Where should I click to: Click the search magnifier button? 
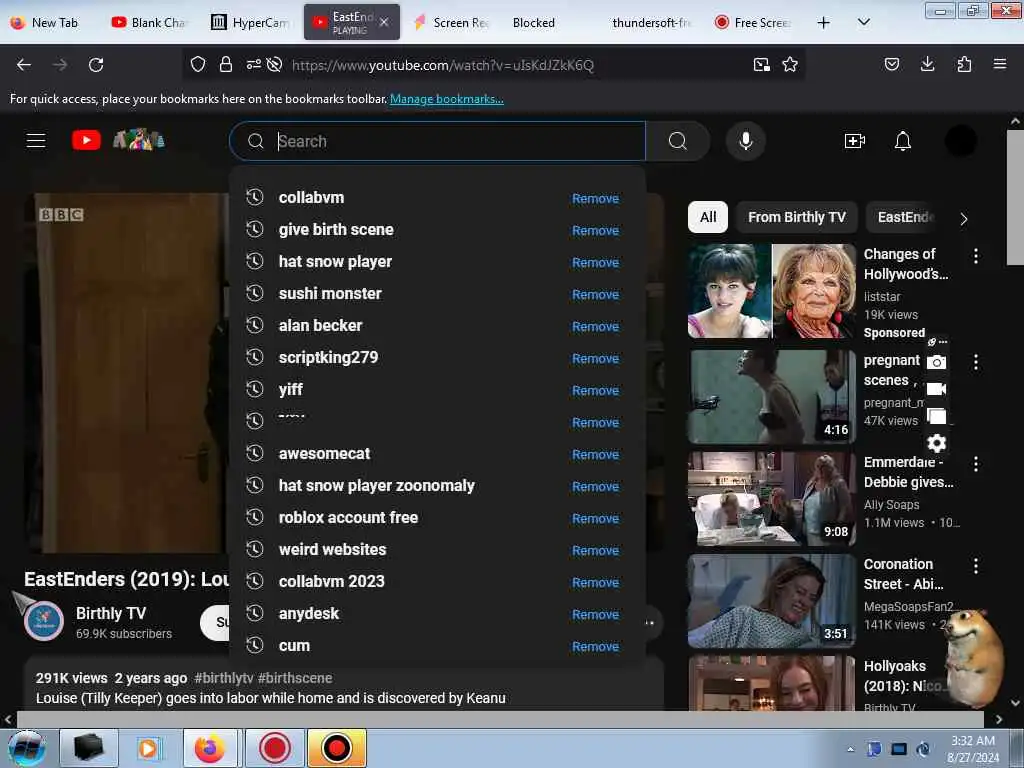pos(678,141)
